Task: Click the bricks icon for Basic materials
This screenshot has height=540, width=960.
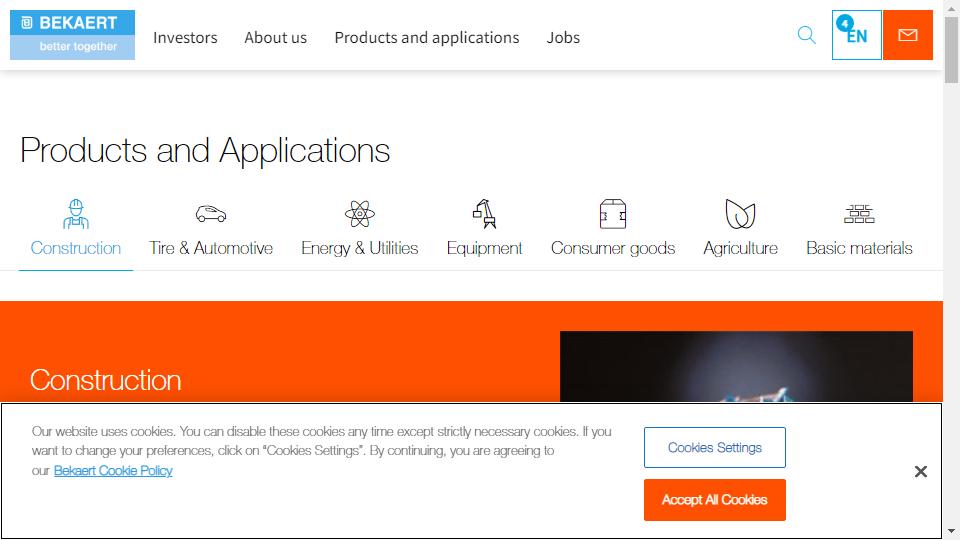Action: [859, 214]
